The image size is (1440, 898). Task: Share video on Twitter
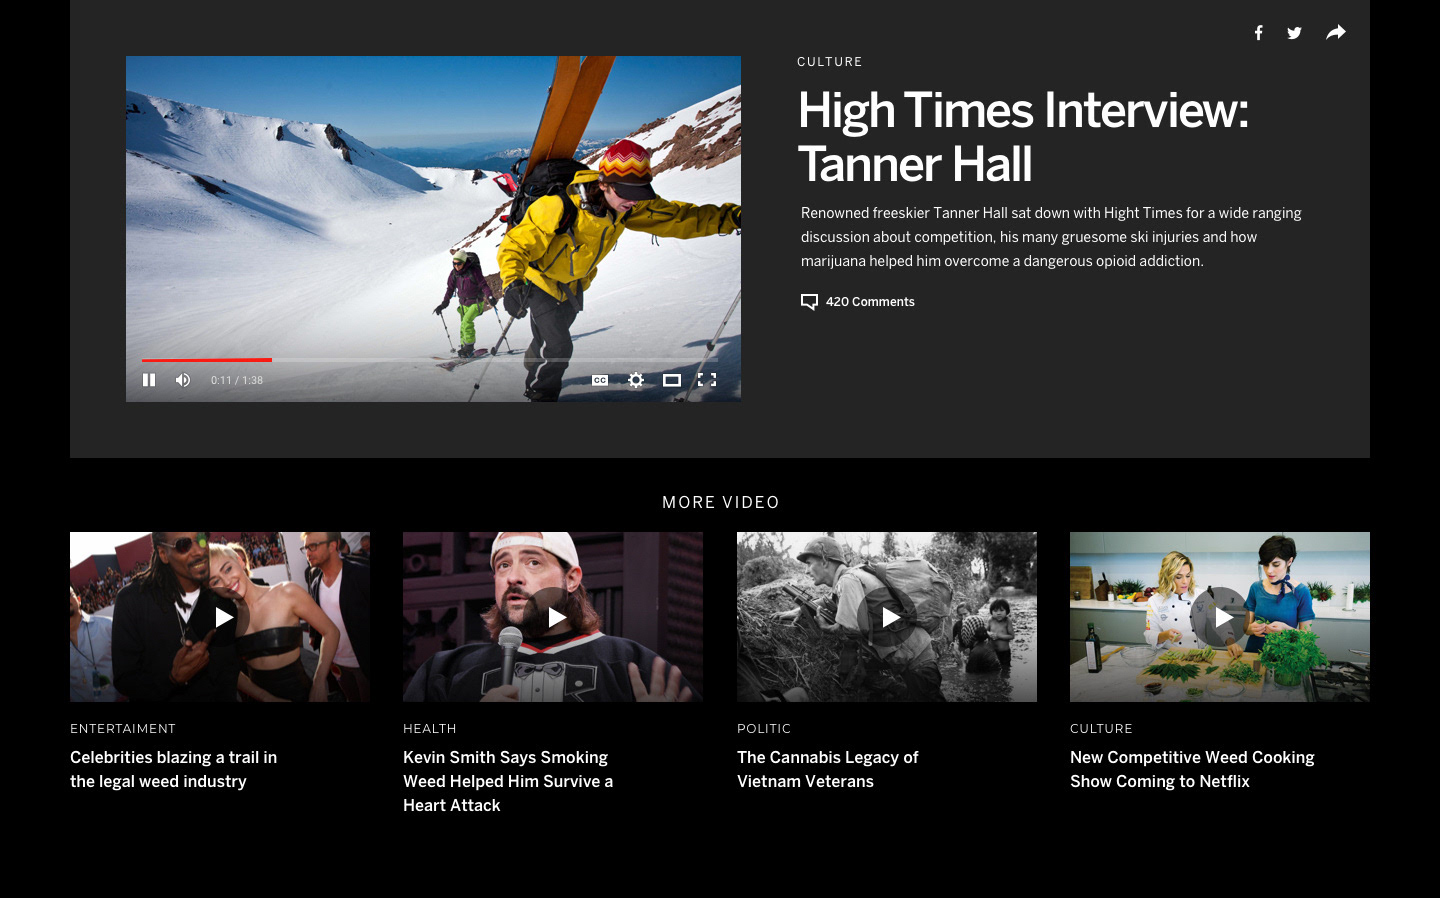coord(1294,33)
